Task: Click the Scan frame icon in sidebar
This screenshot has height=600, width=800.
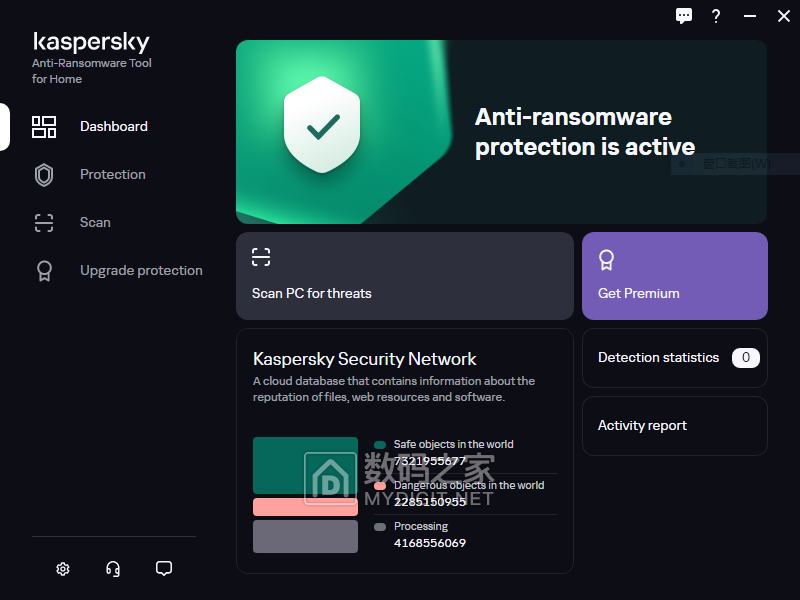Action: (x=44, y=223)
